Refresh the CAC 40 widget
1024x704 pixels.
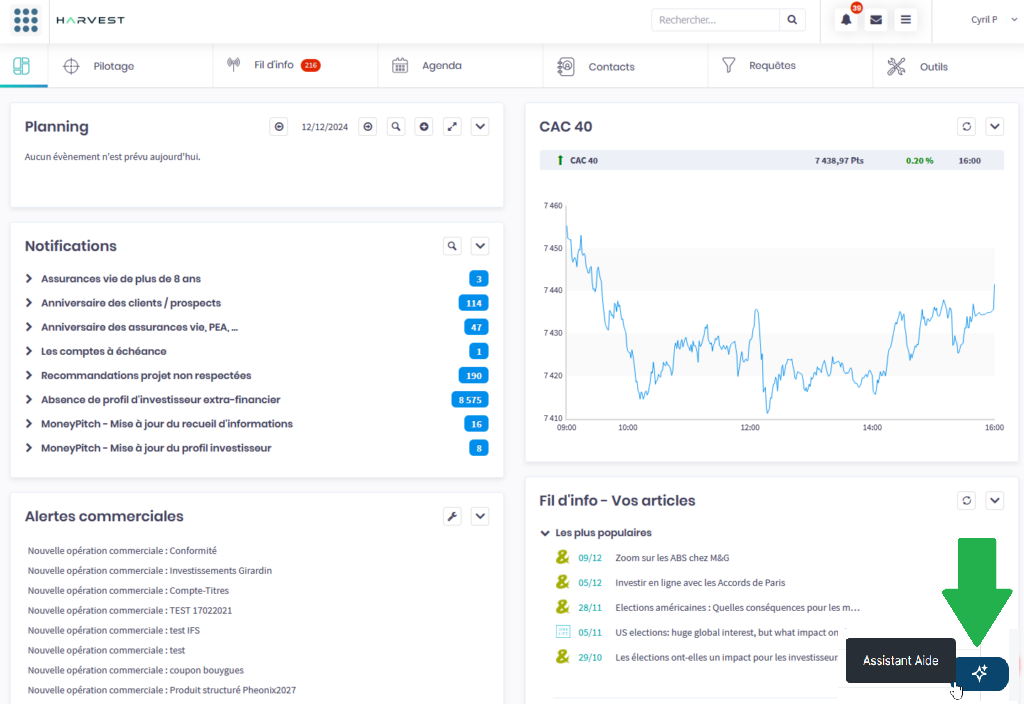tap(966, 127)
